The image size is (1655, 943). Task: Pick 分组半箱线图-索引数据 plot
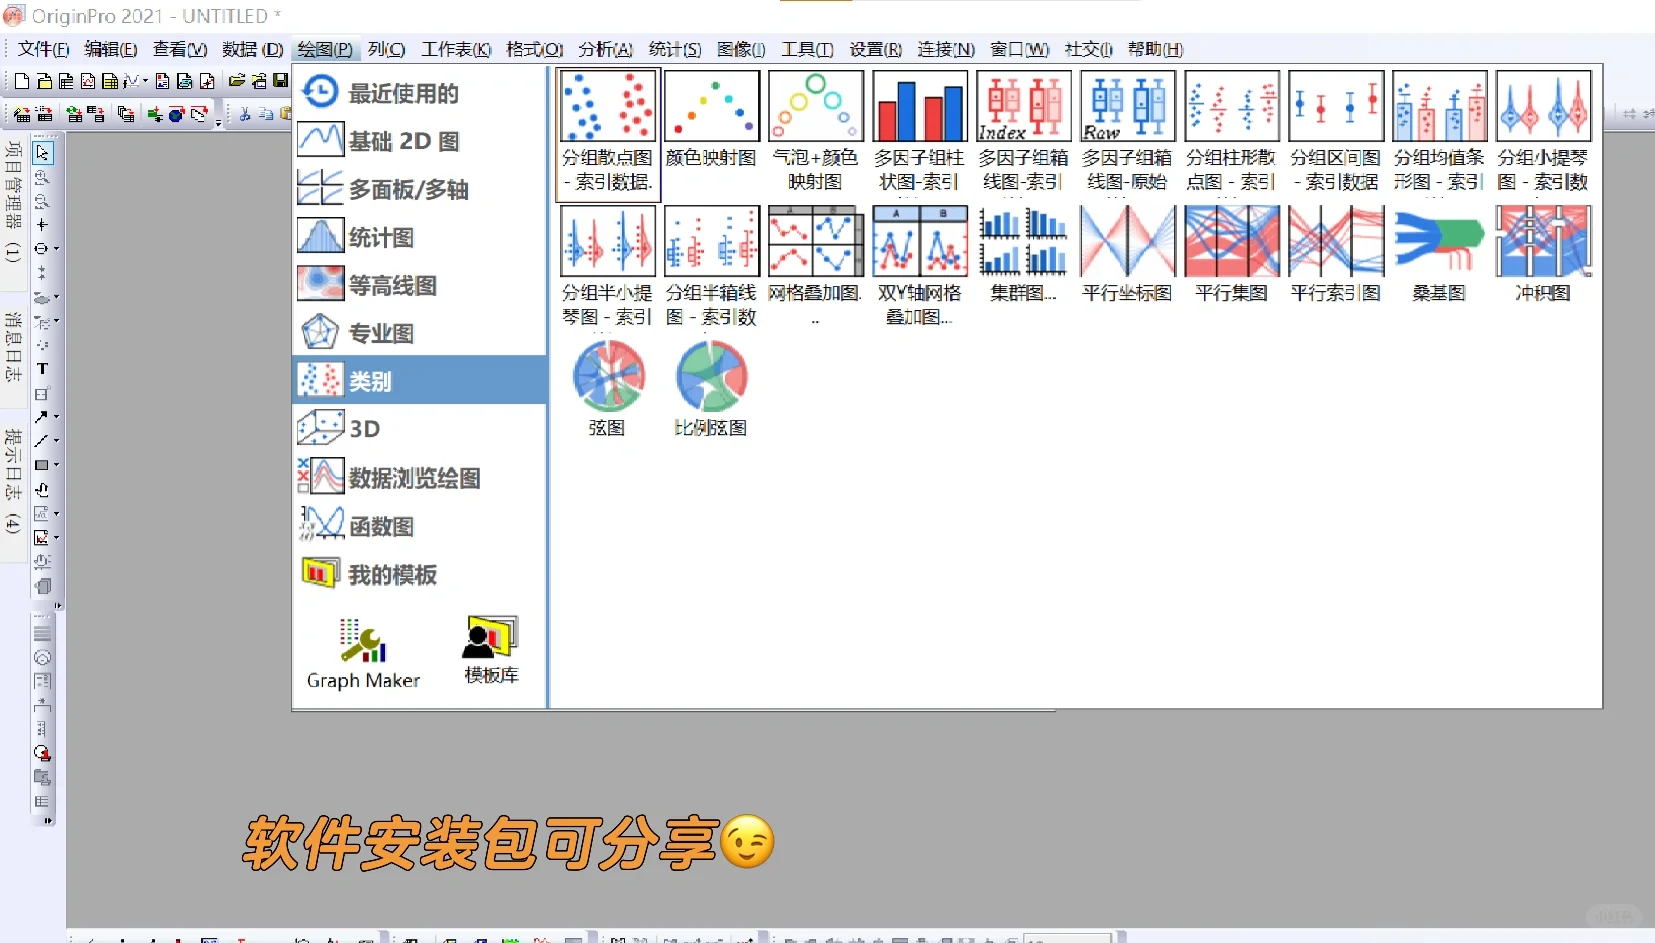tap(711, 267)
